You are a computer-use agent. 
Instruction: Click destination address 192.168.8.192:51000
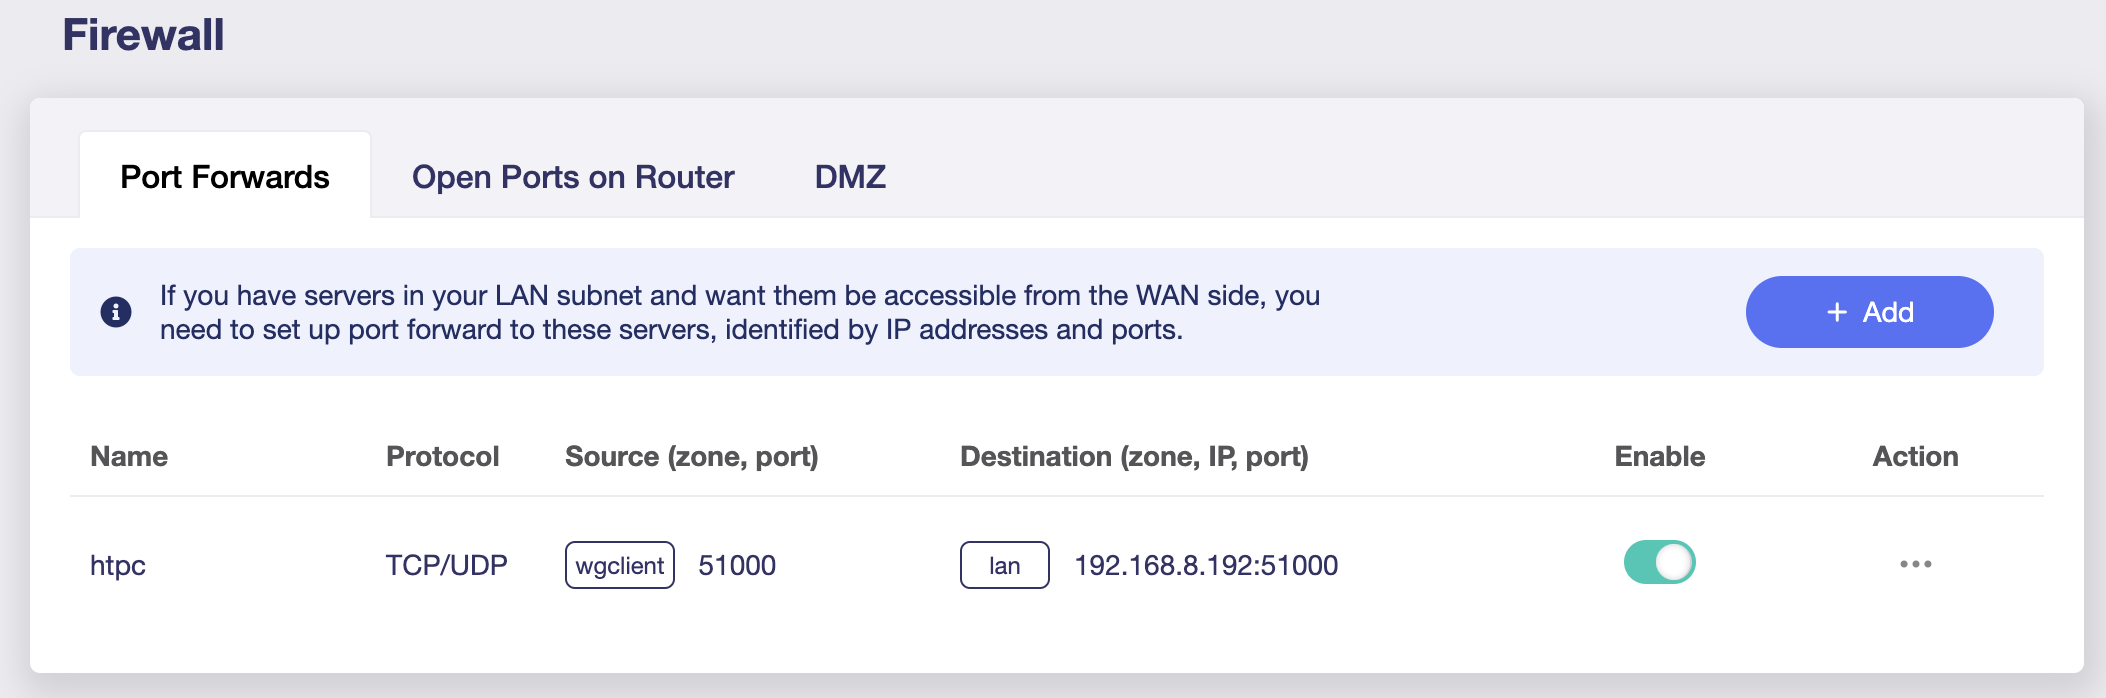[x=1206, y=565]
